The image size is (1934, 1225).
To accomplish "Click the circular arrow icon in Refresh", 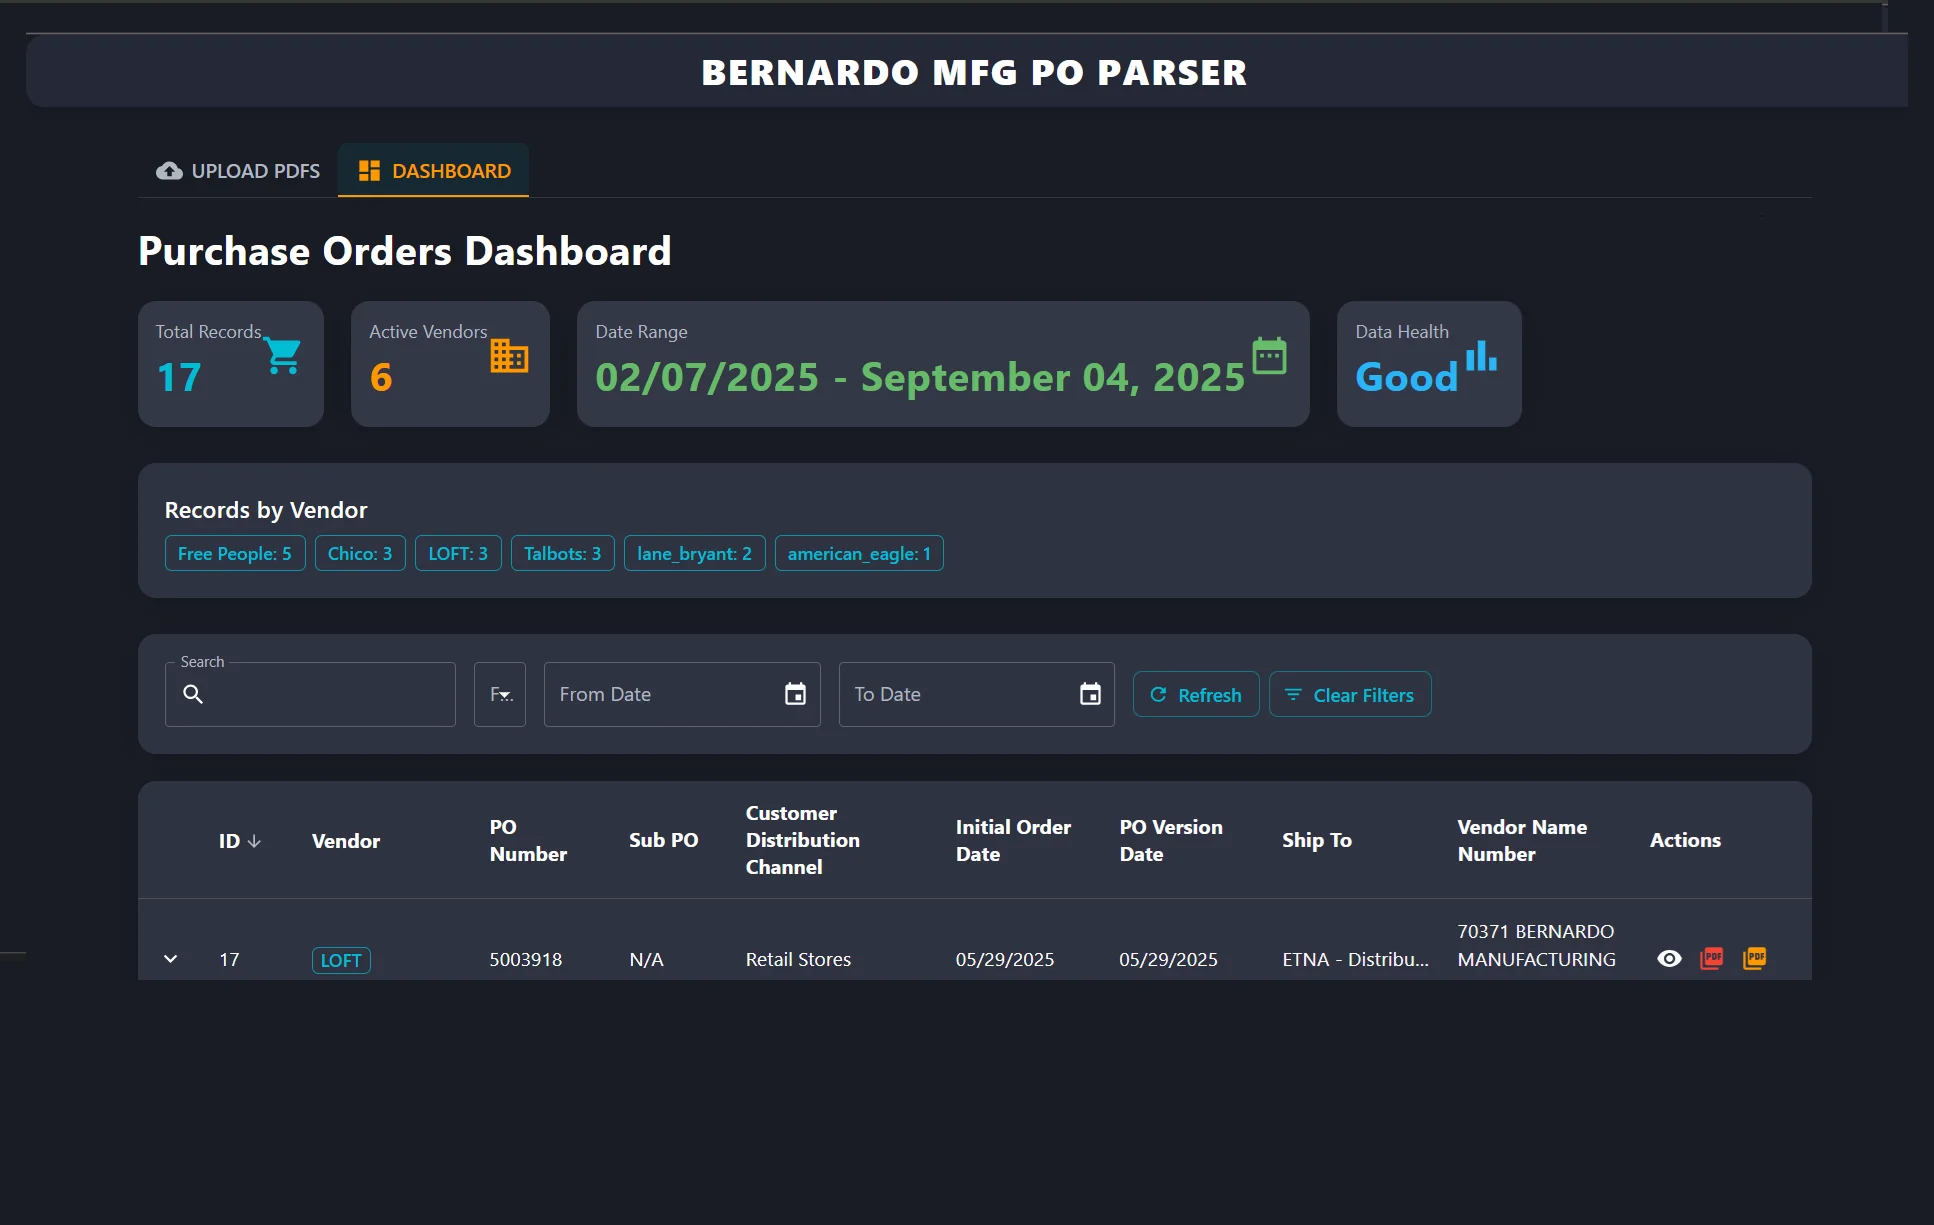I will (1158, 694).
